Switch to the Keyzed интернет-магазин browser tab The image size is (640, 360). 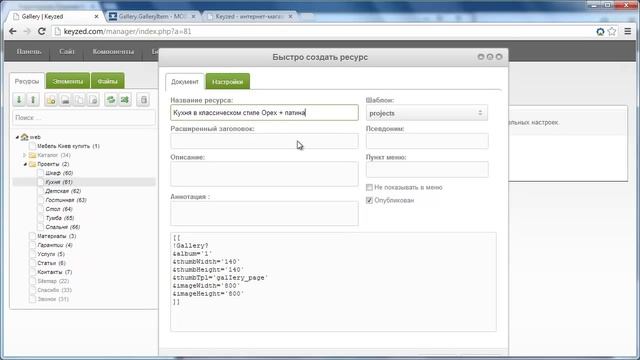click(x=249, y=17)
